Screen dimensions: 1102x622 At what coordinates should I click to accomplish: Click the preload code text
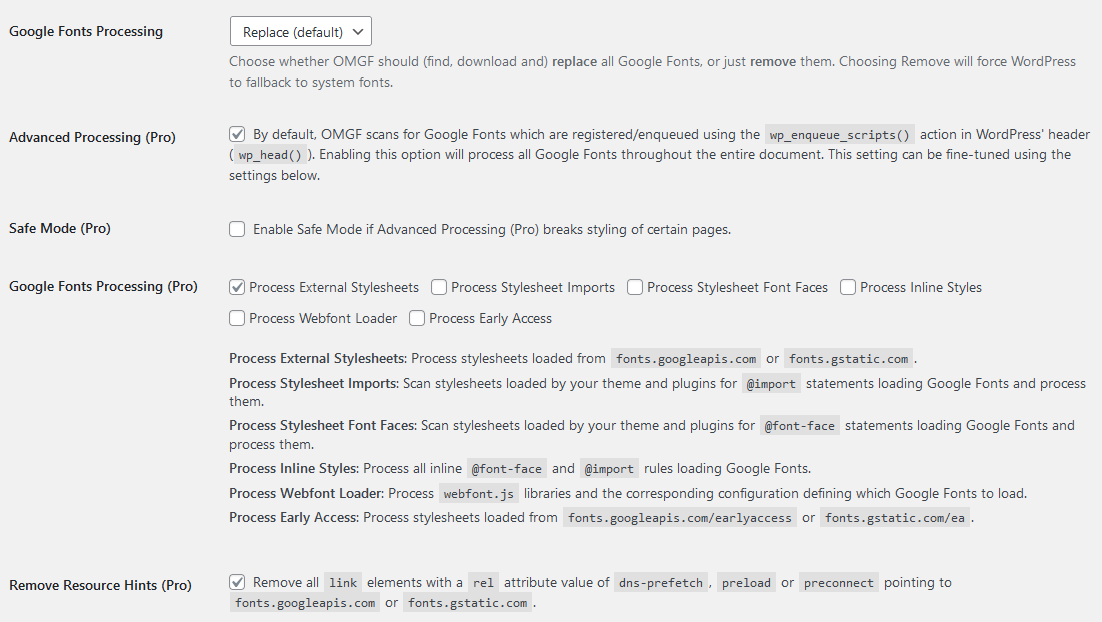pos(746,583)
